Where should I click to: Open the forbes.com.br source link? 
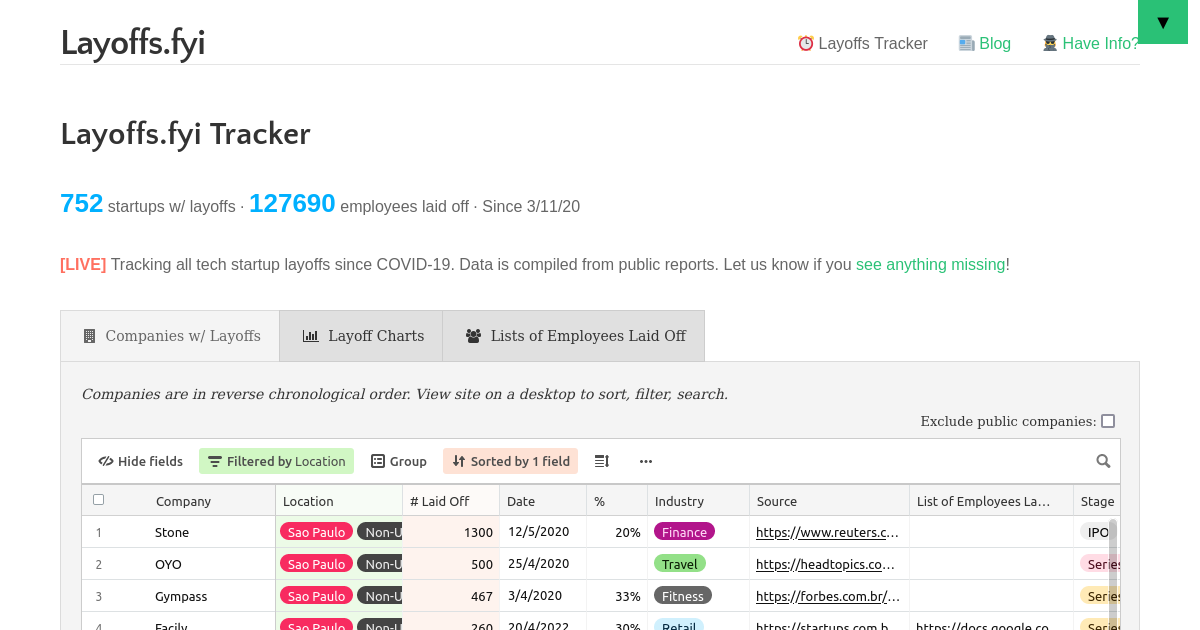pos(828,596)
